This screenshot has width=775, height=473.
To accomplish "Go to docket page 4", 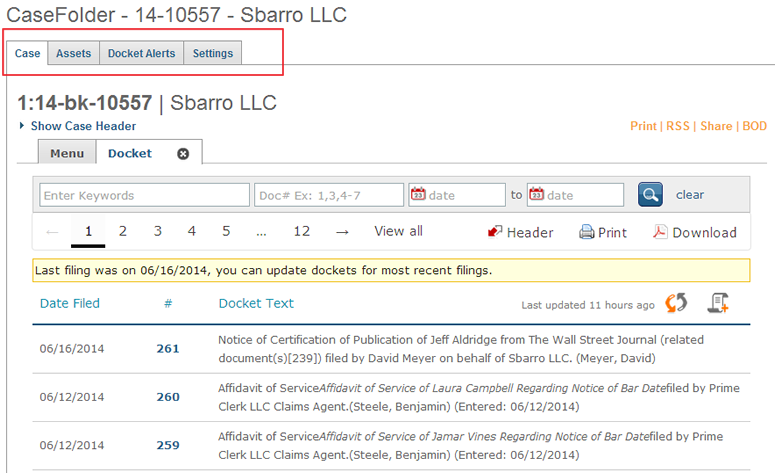I will (x=192, y=231).
